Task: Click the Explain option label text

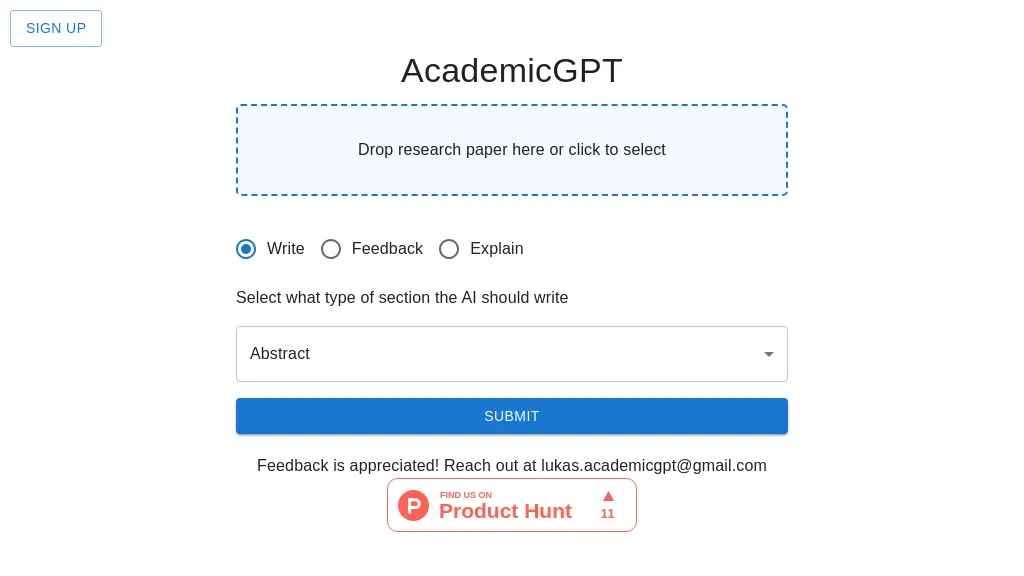Action: pyautogui.click(x=497, y=249)
